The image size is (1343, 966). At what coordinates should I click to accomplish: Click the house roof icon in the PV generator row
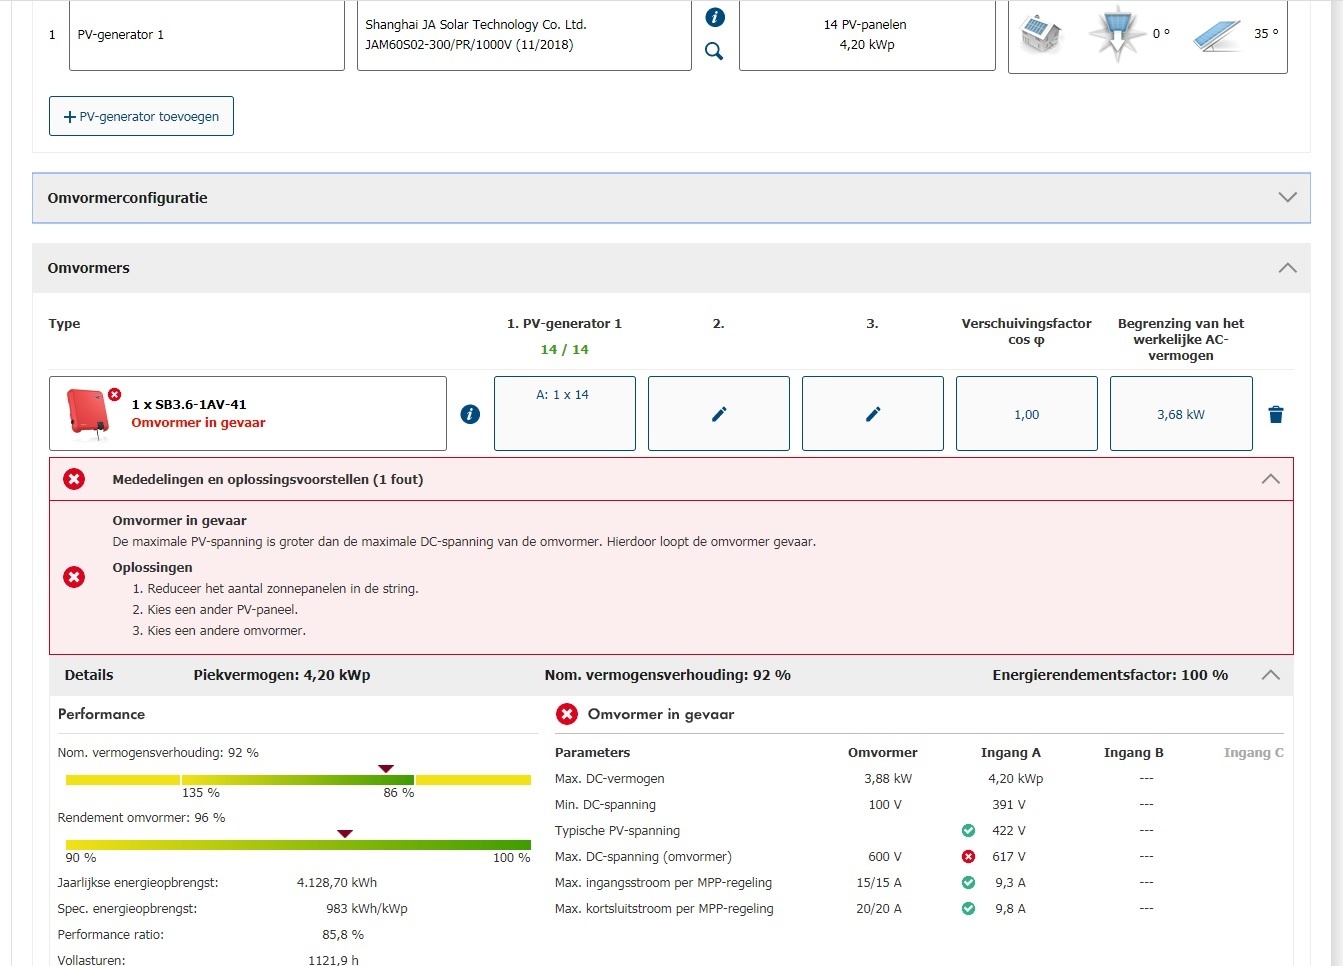tap(1040, 35)
